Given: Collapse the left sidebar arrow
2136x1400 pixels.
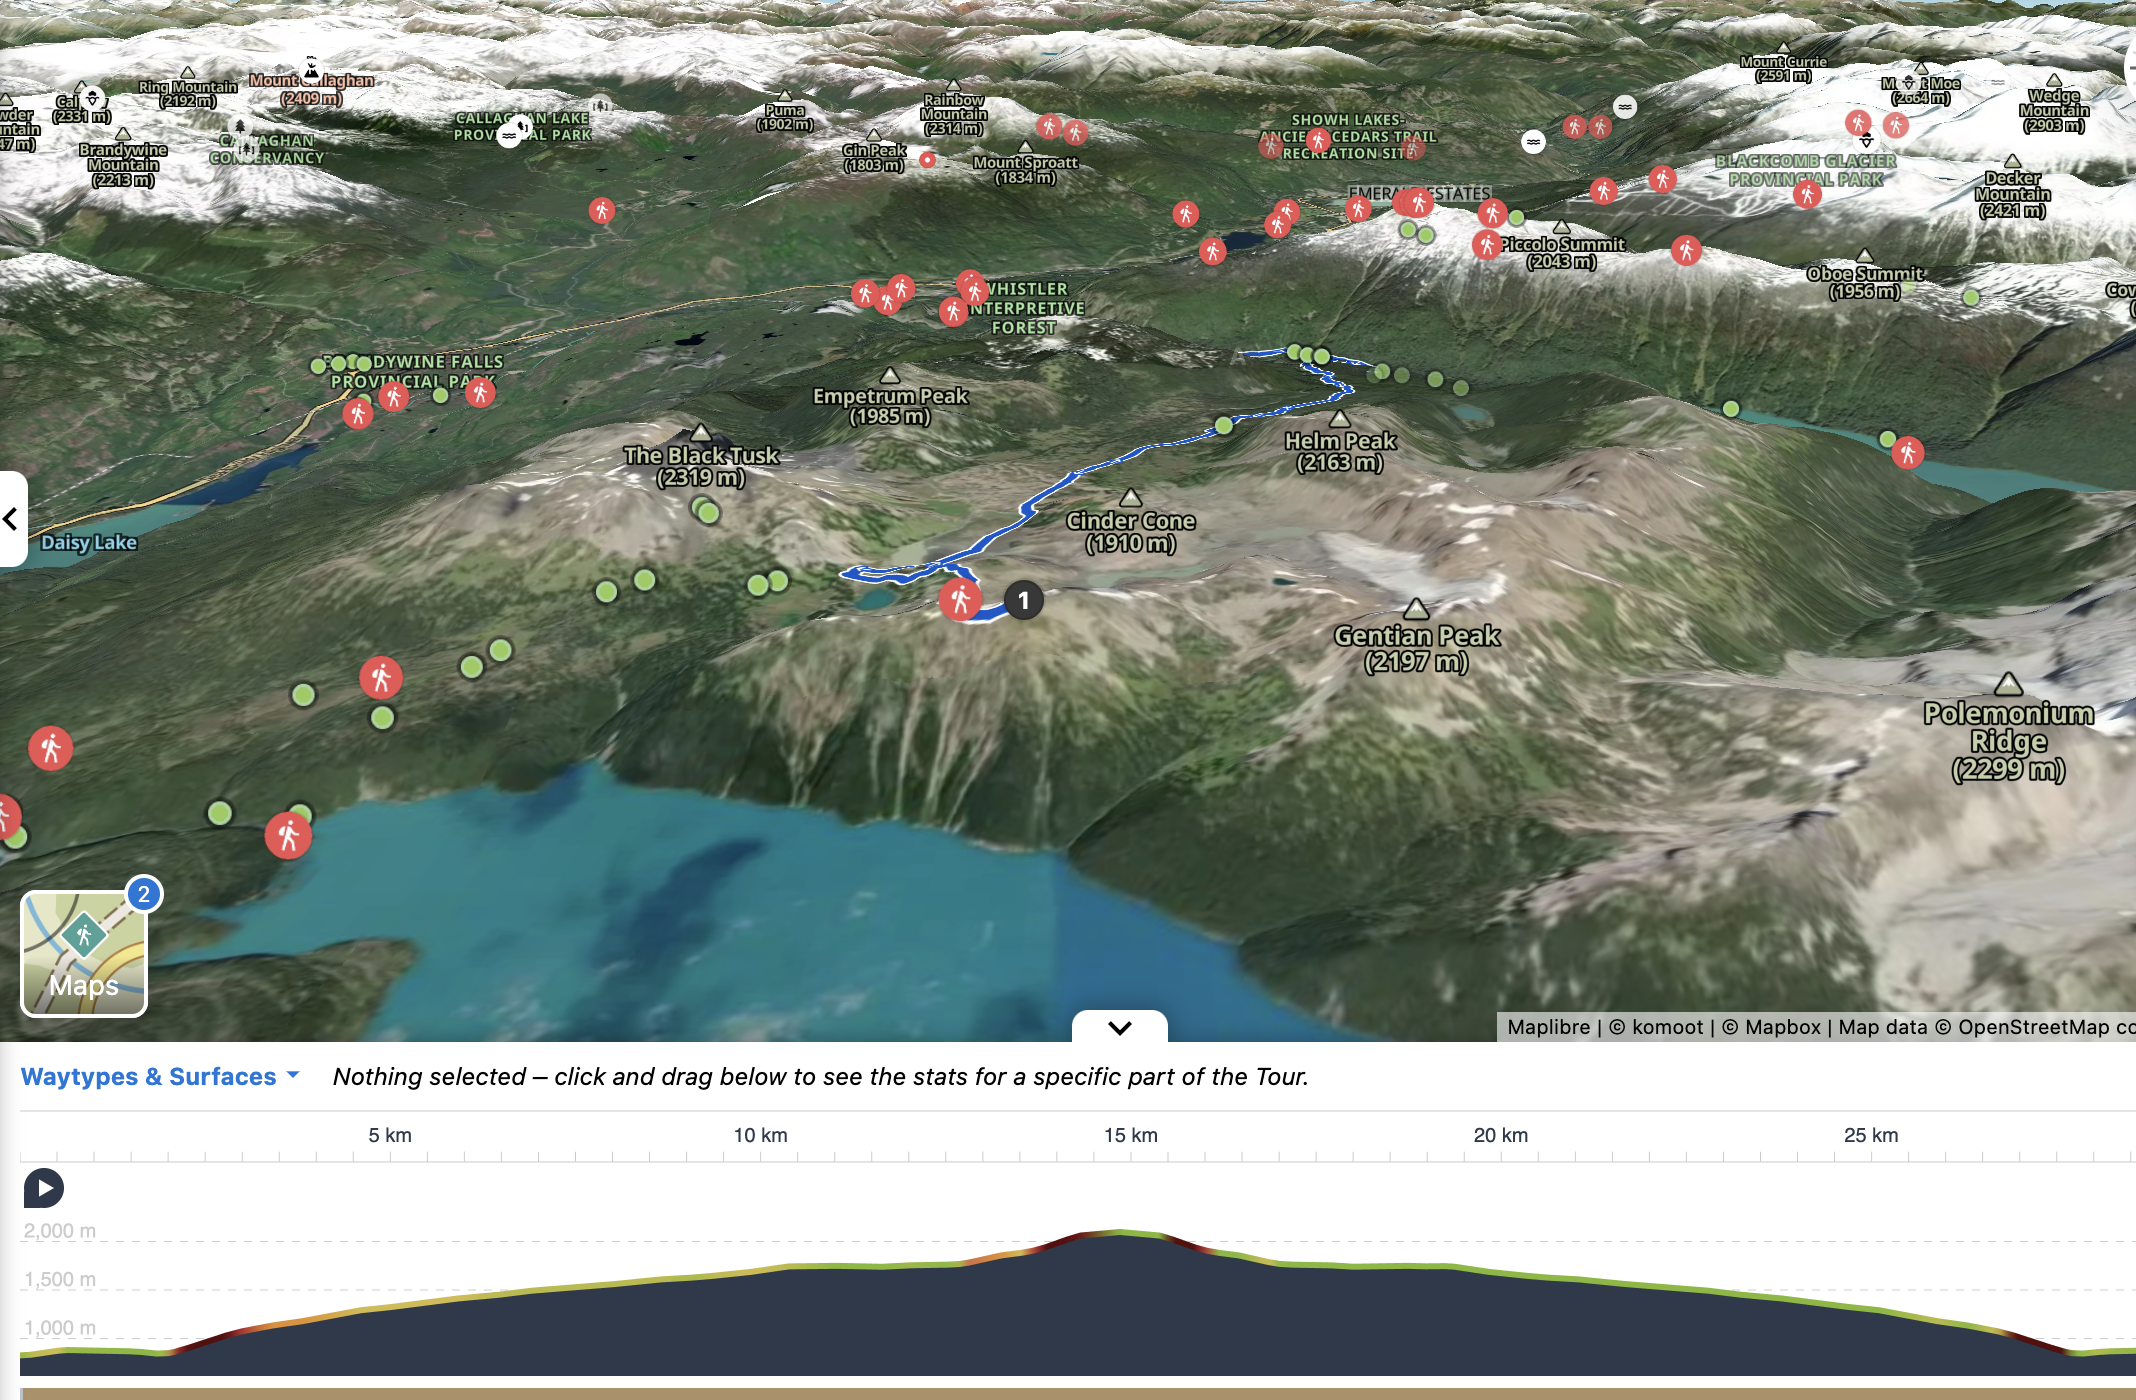Looking at the screenshot, I should (x=11, y=519).
